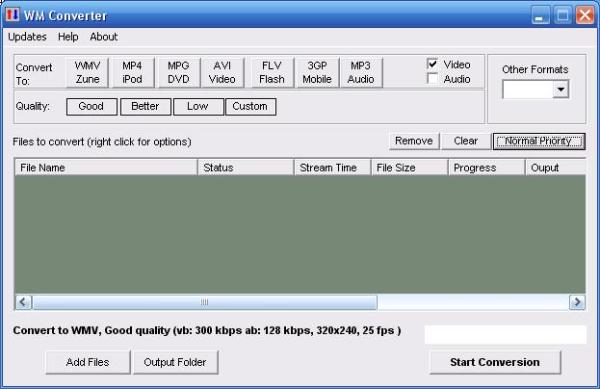
Task: Set quality to Low
Action: (x=198, y=106)
